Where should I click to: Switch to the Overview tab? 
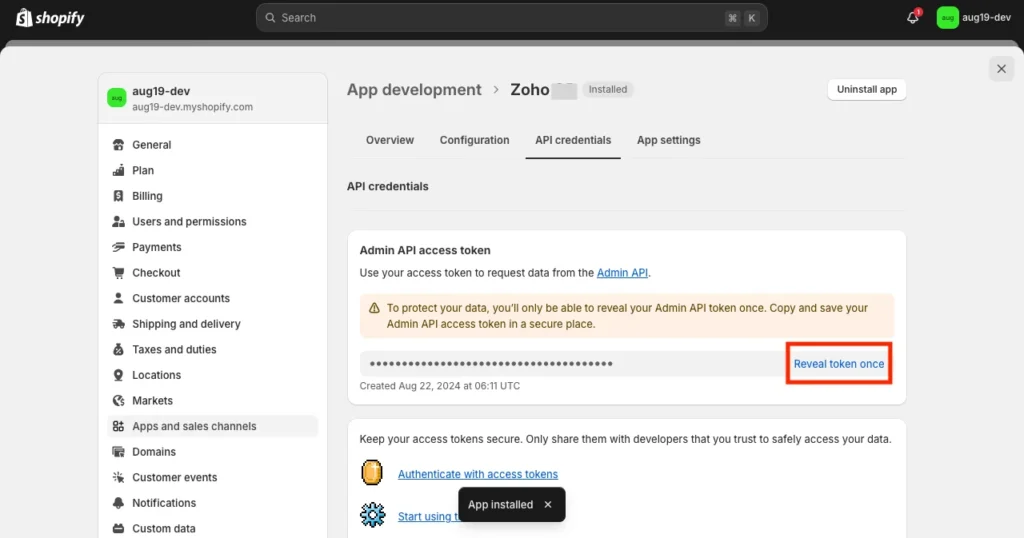tap(390, 140)
